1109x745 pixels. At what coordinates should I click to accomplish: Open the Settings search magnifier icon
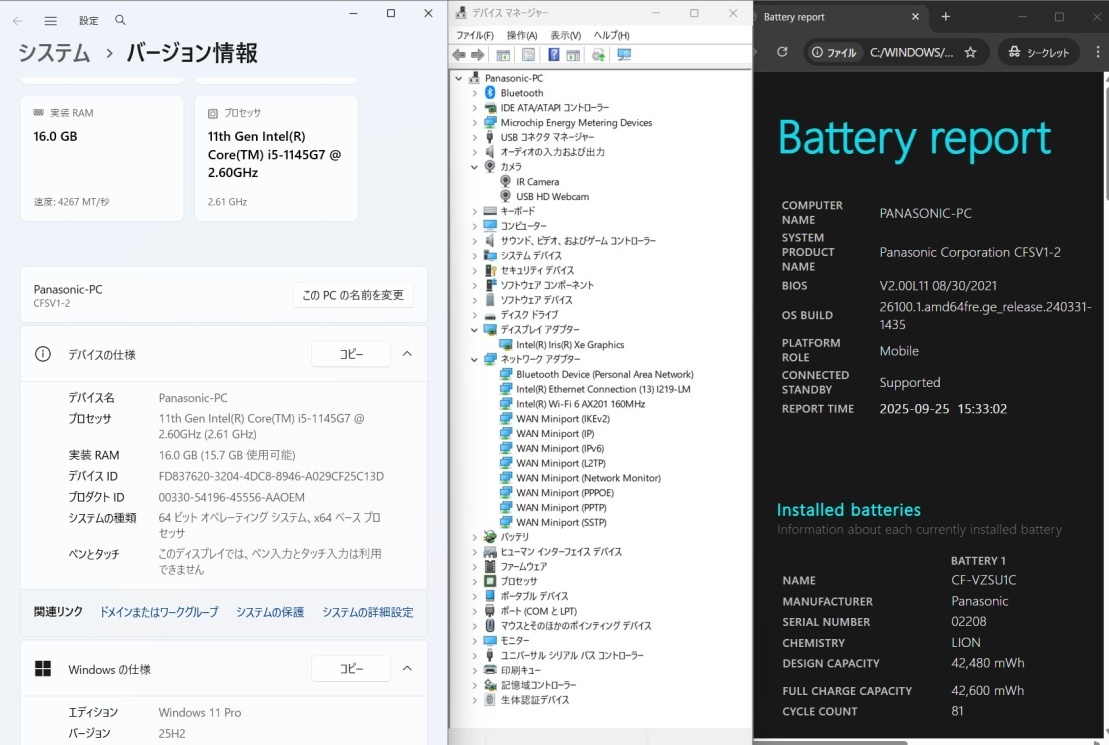coord(121,20)
